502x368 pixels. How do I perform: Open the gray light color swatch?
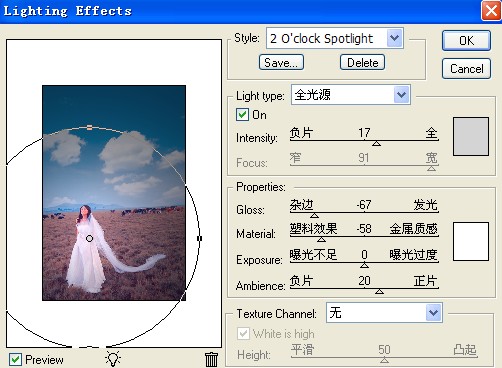471,136
